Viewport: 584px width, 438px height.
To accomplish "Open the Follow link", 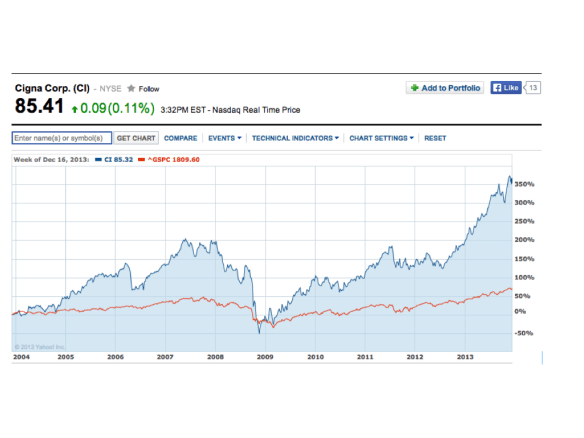I will 149,89.
